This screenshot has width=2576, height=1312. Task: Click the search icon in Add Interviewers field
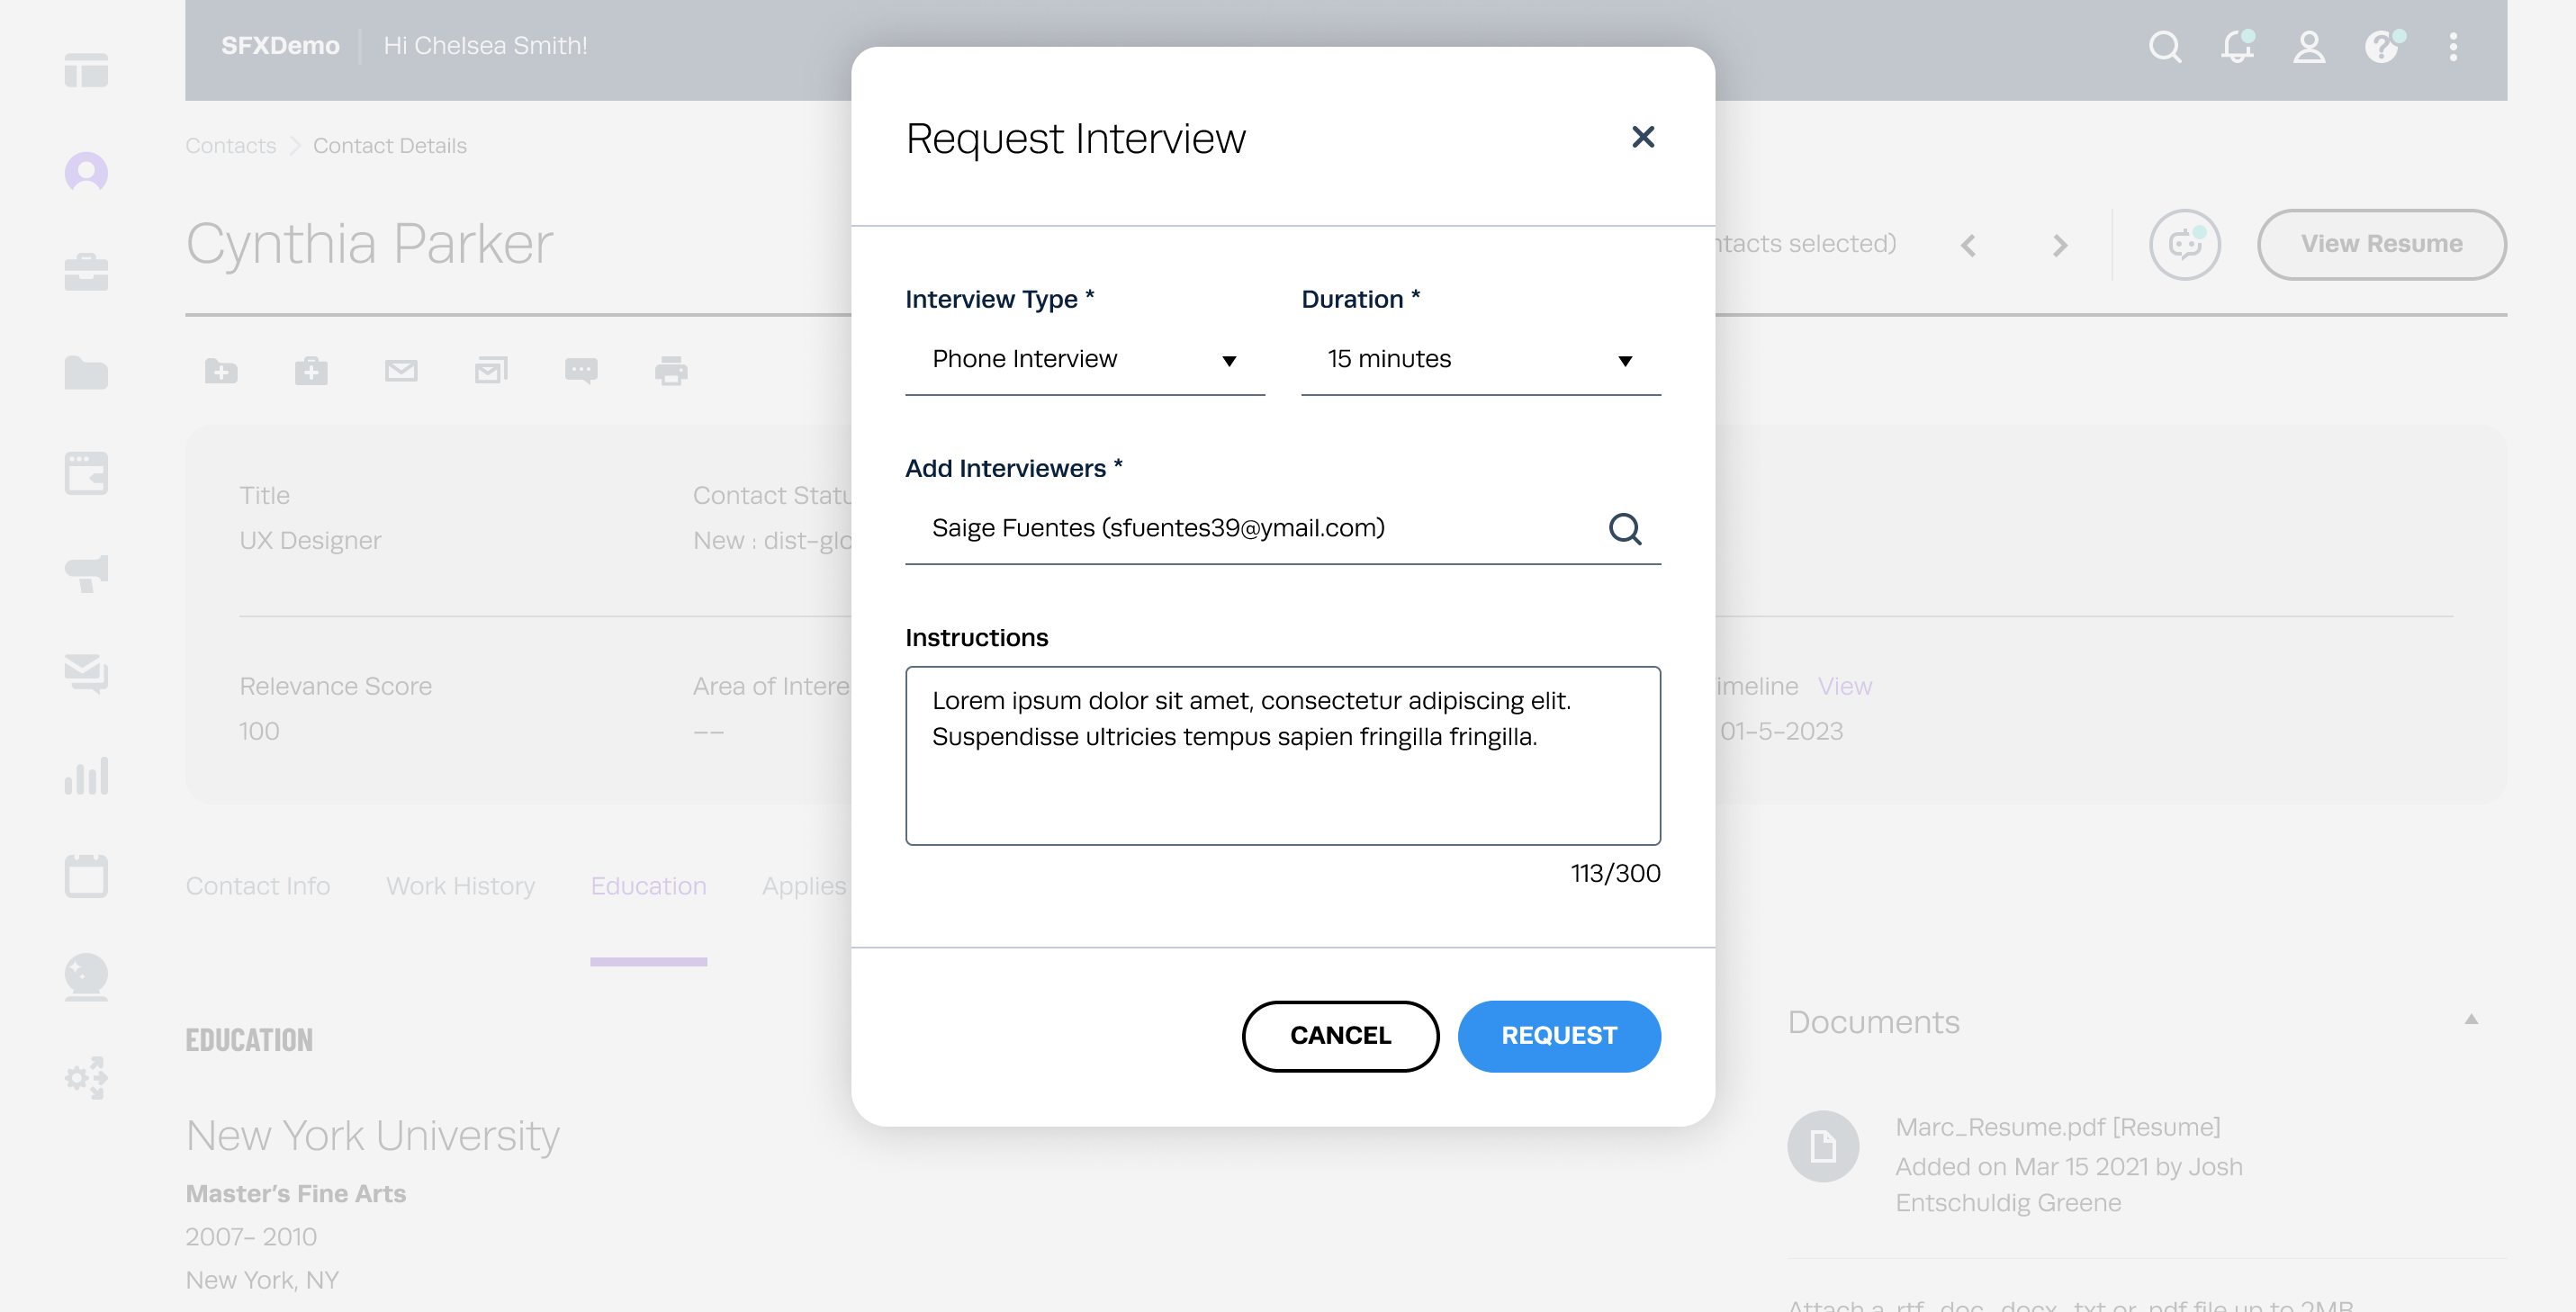(1624, 528)
